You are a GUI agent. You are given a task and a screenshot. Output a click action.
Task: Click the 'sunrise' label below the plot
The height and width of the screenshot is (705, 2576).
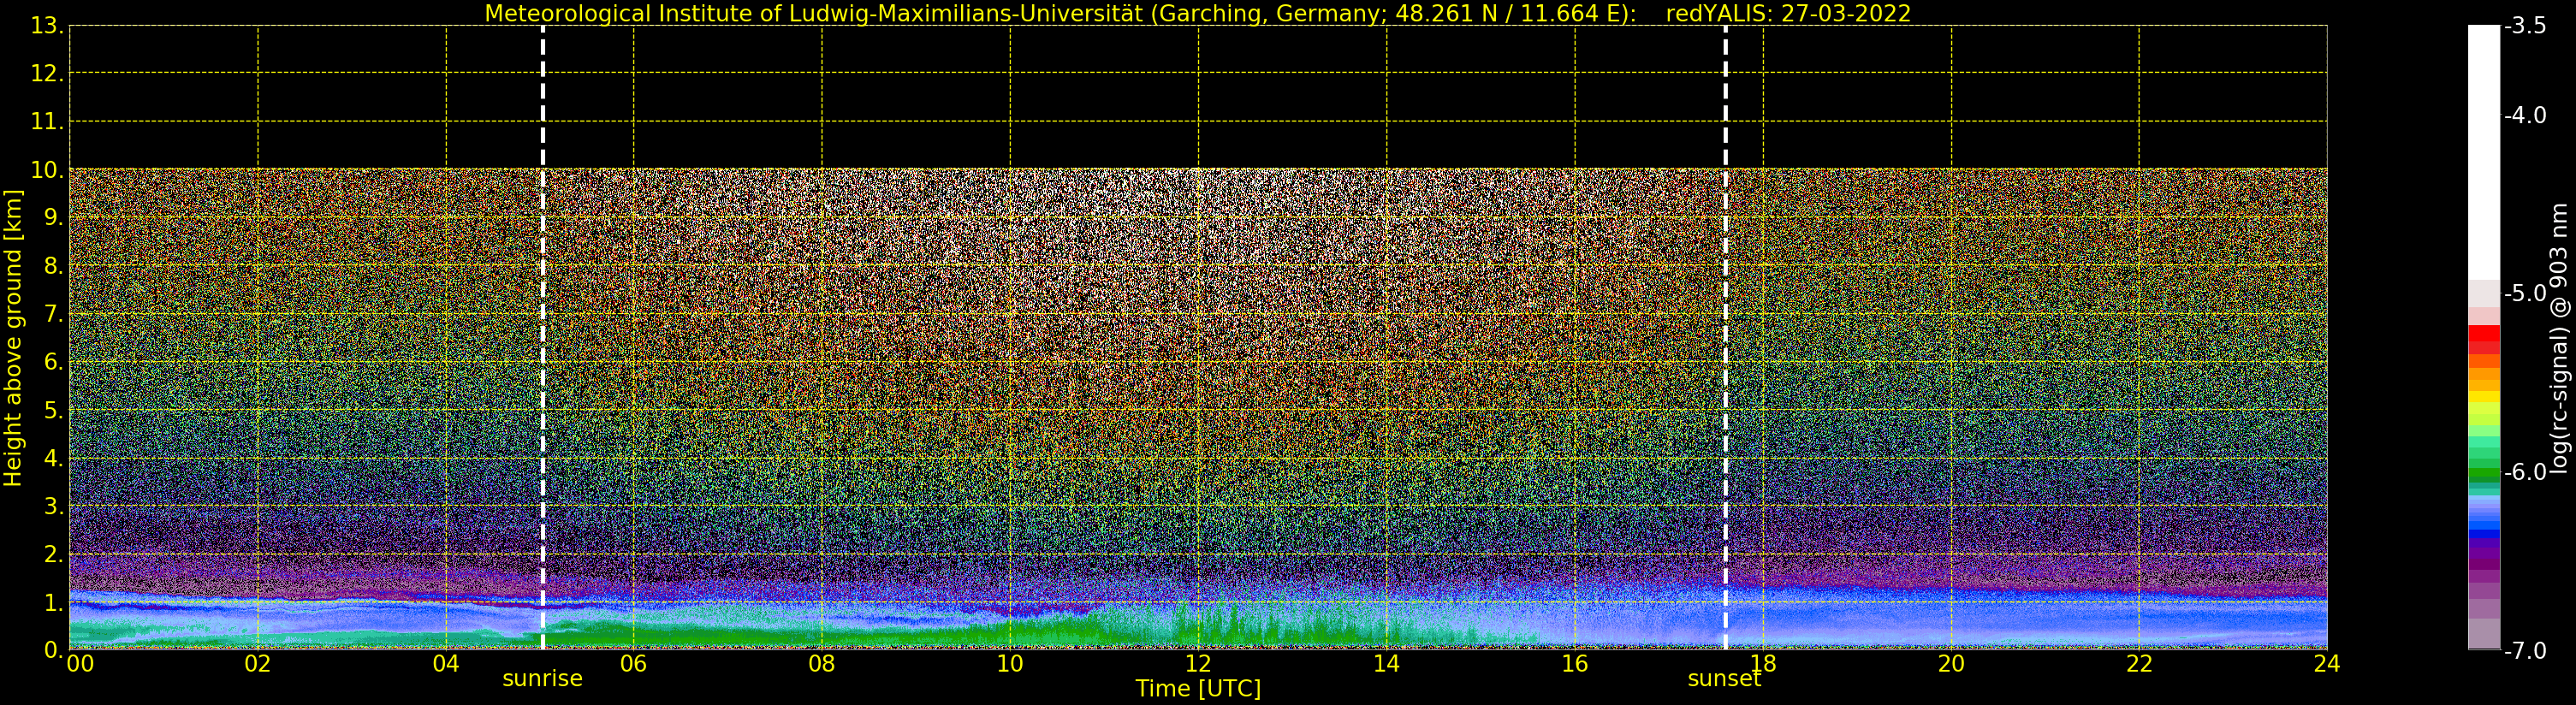(542, 679)
